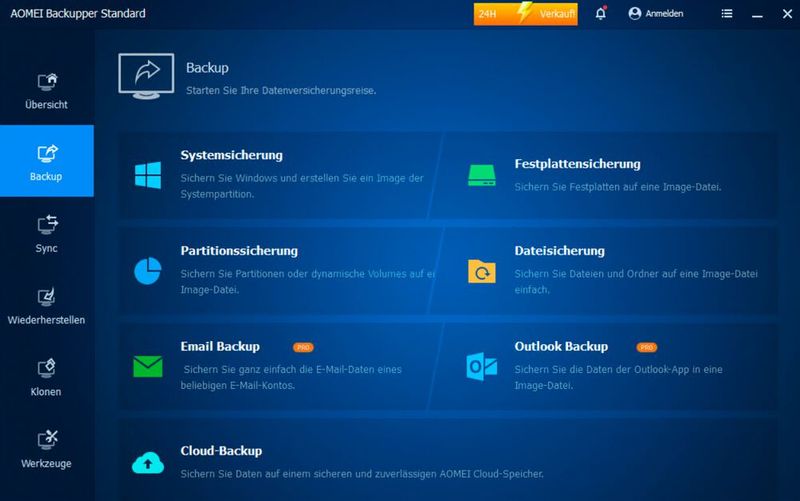Choose Partitionssicherung heading
Image resolution: width=800 pixels, height=501 pixels.
click(239, 251)
